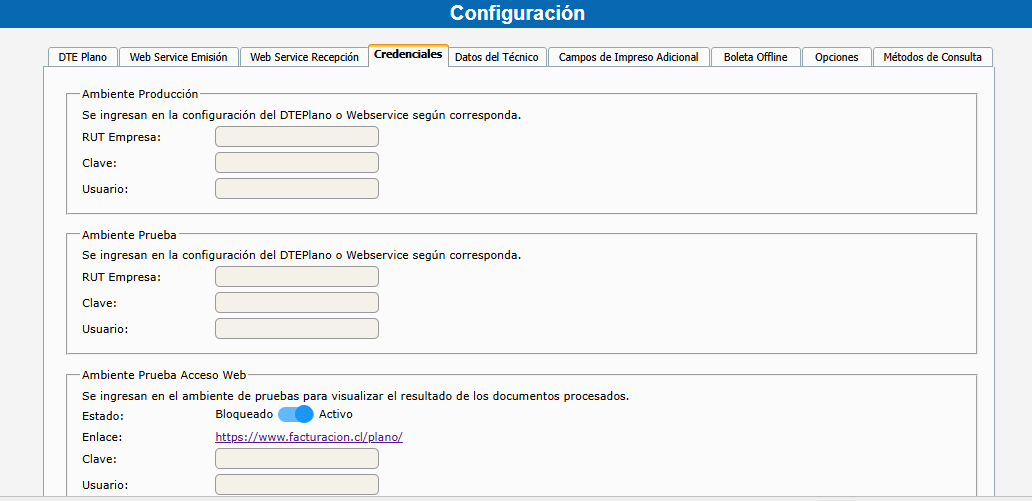1032x501 pixels.
Task: Focus Clave field in Ambiente Prueba
Action: click(297, 303)
